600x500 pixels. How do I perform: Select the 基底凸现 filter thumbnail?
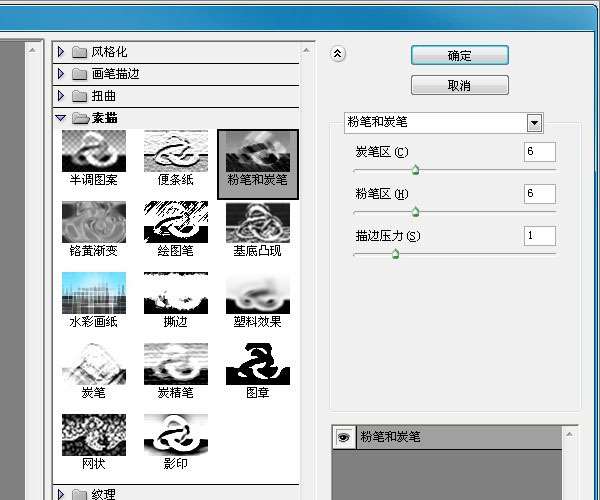click(x=258, y=223)
